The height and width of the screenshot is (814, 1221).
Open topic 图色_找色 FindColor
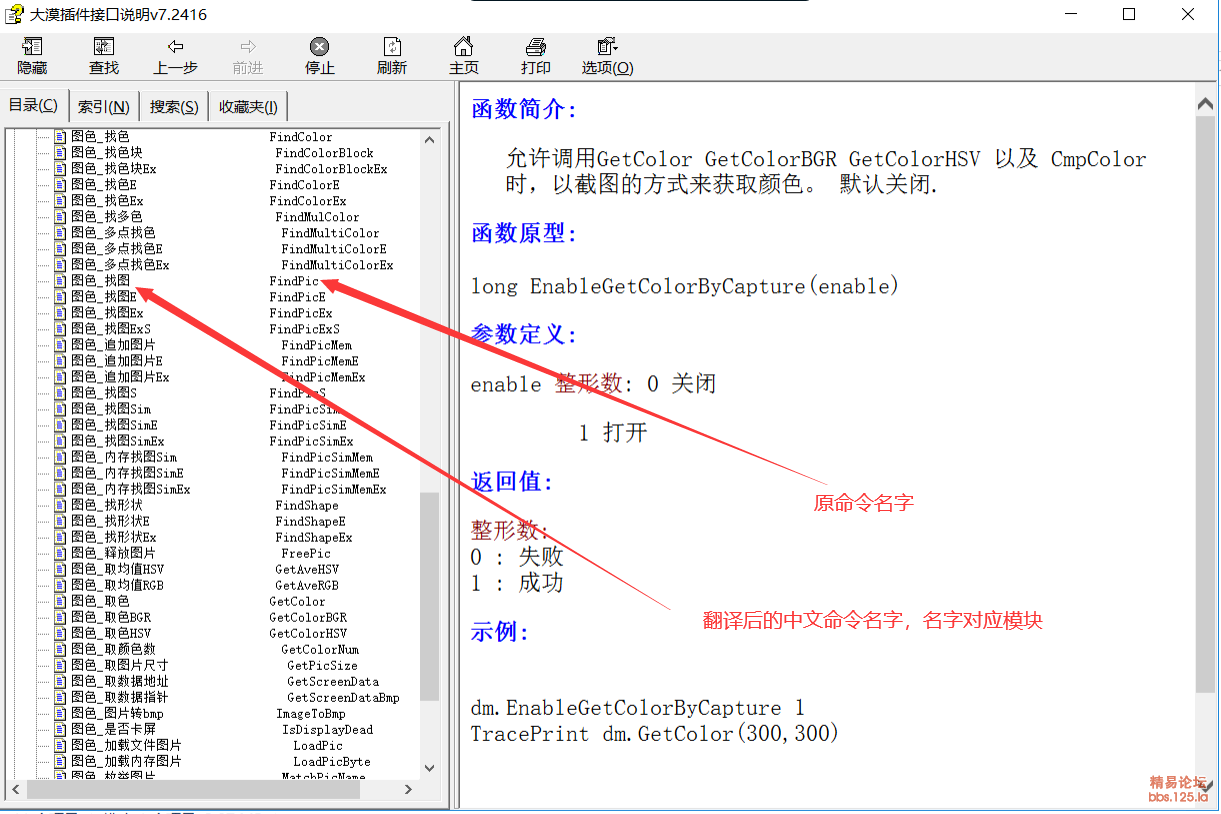[202, 137]
